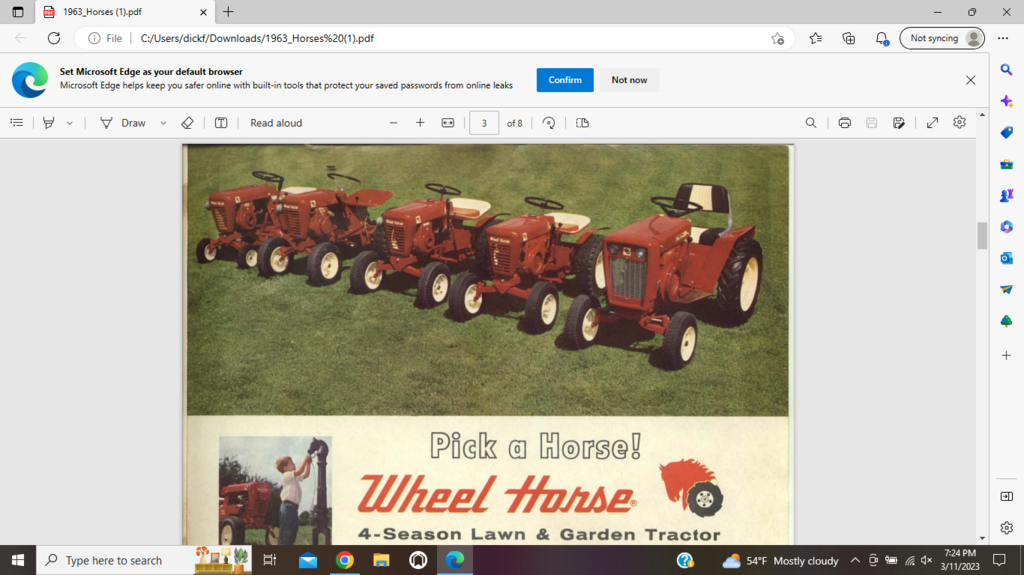Open Task View on taskbar
This screenshot has width=1024, height=575.
coord(269,560)
